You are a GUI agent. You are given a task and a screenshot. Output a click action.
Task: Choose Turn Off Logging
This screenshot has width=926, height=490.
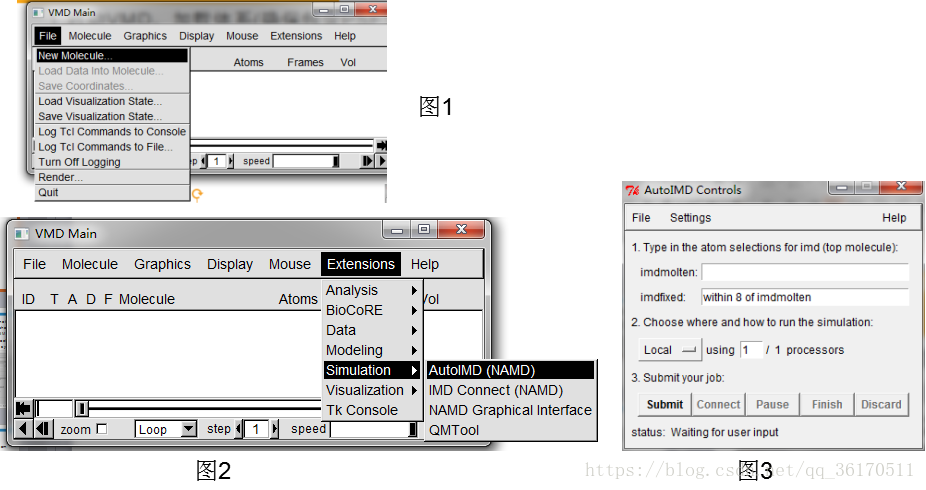(x=112, y=162)
